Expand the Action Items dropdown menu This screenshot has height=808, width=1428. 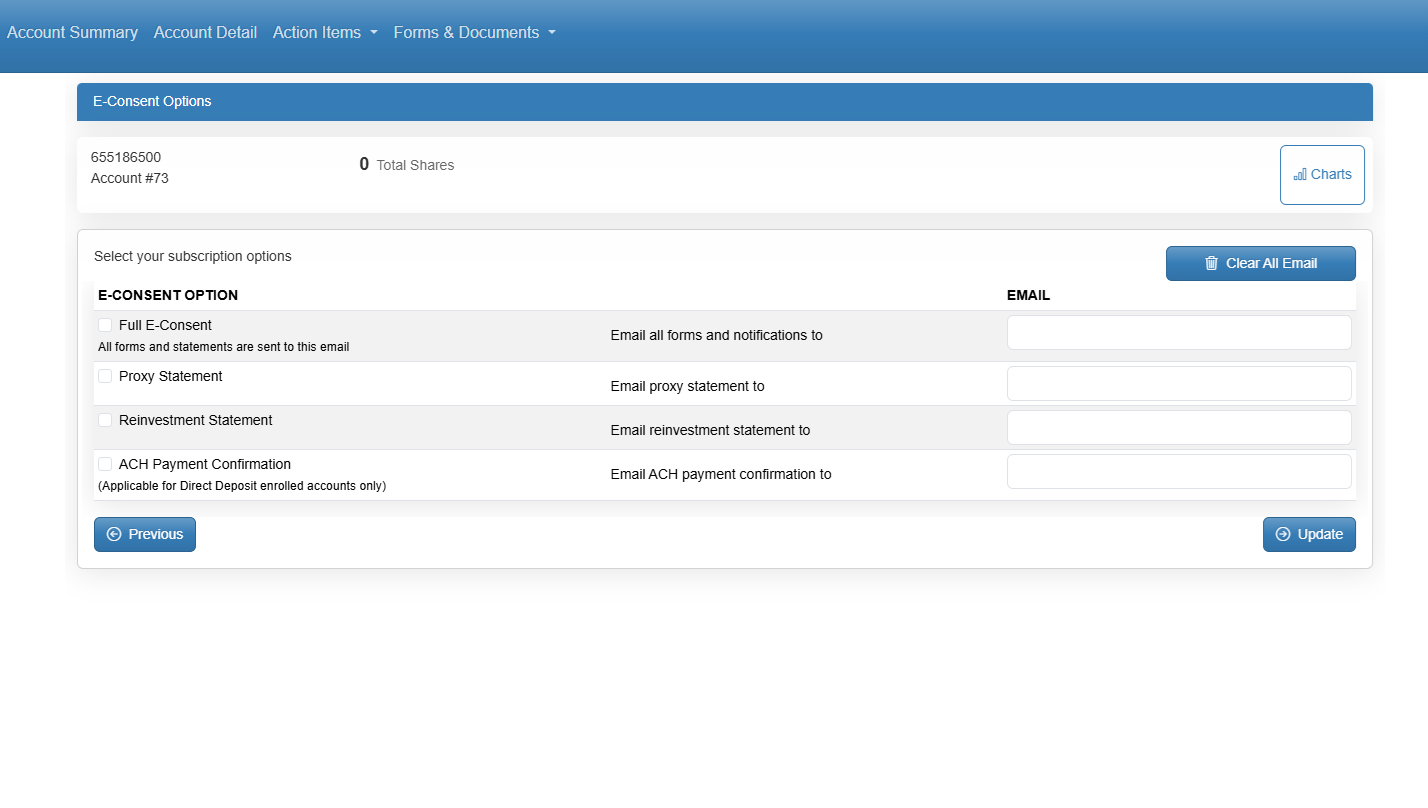click(x=325, y=32)
